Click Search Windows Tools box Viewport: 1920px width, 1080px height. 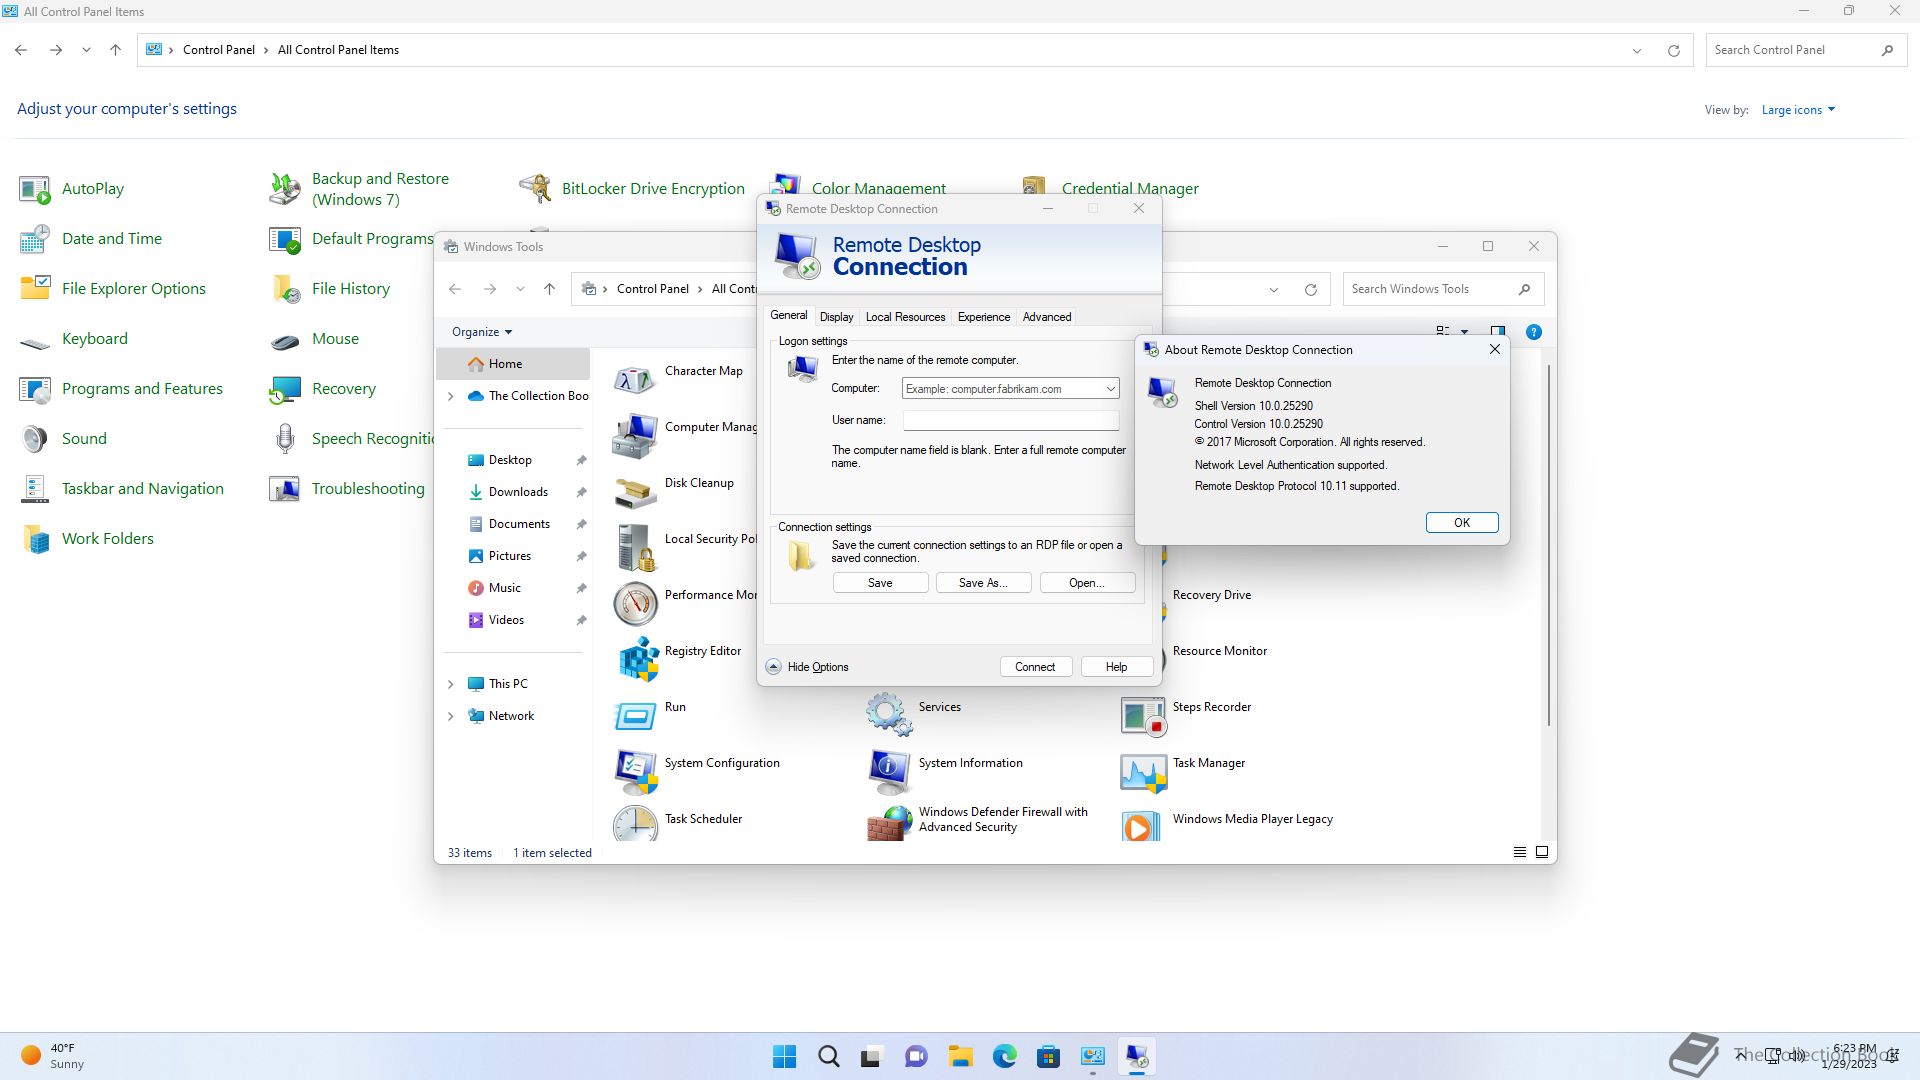point(1443,289)
